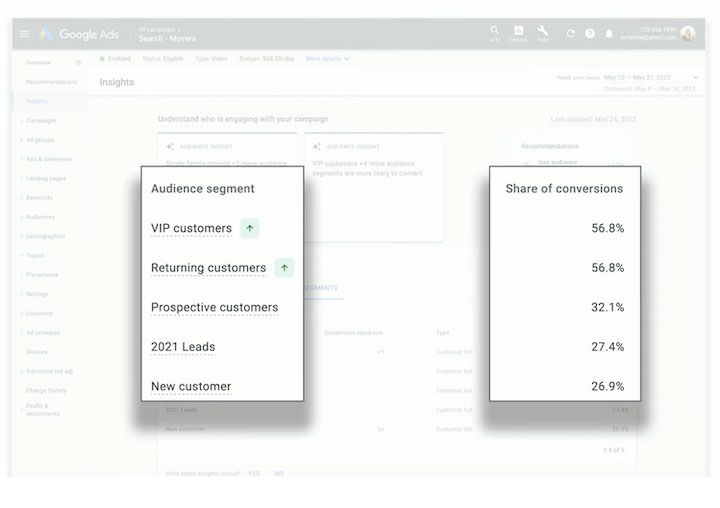720x508 pixels.
Task: Open the Help question mark icon
Action: 590,34
